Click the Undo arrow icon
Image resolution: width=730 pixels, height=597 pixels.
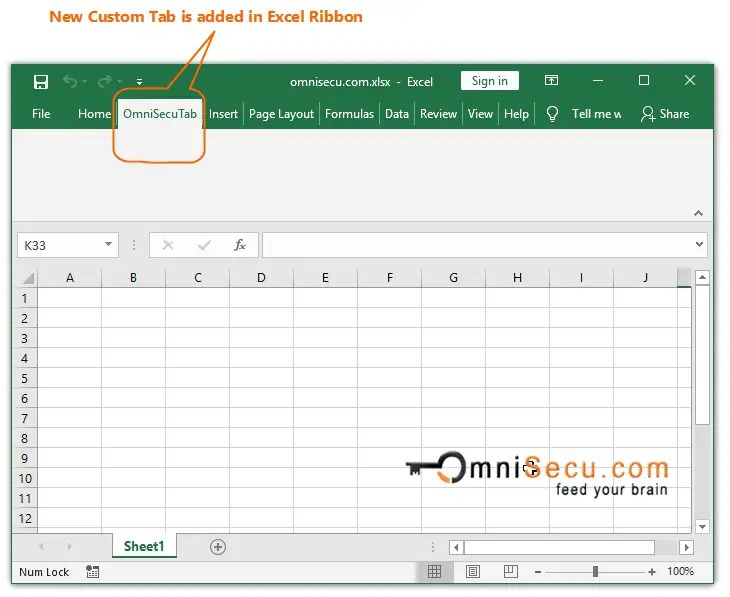point(70,81)
